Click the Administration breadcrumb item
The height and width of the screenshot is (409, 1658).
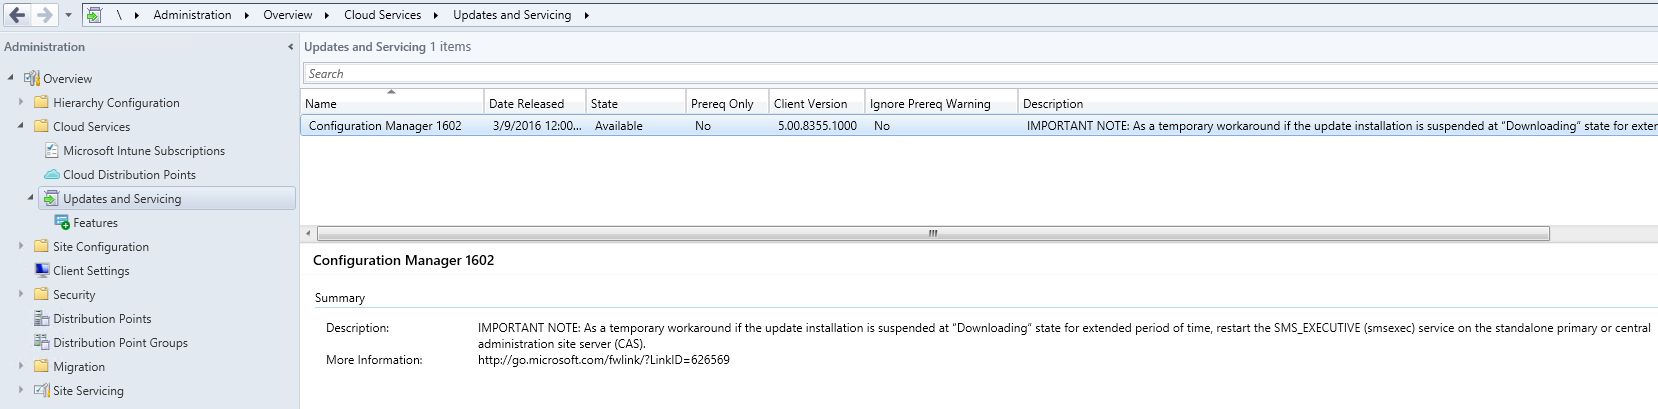coord(192,15)
